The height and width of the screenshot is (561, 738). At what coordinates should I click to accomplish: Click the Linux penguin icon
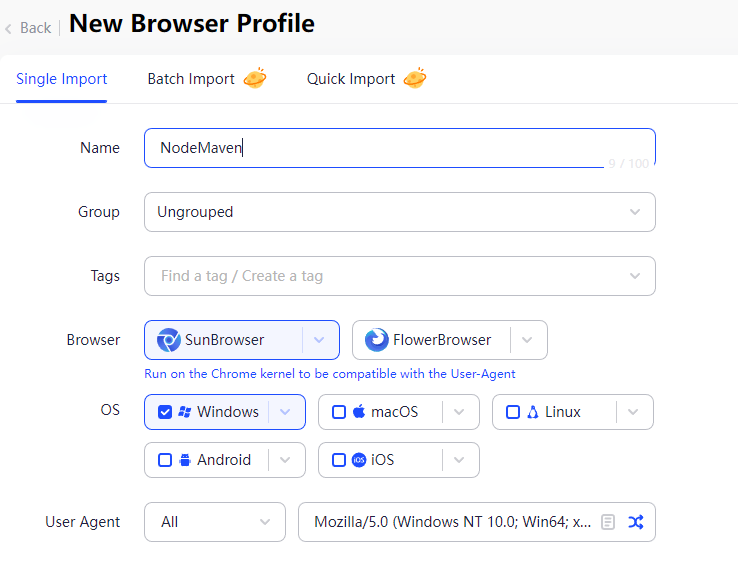[x=533, y=412]
